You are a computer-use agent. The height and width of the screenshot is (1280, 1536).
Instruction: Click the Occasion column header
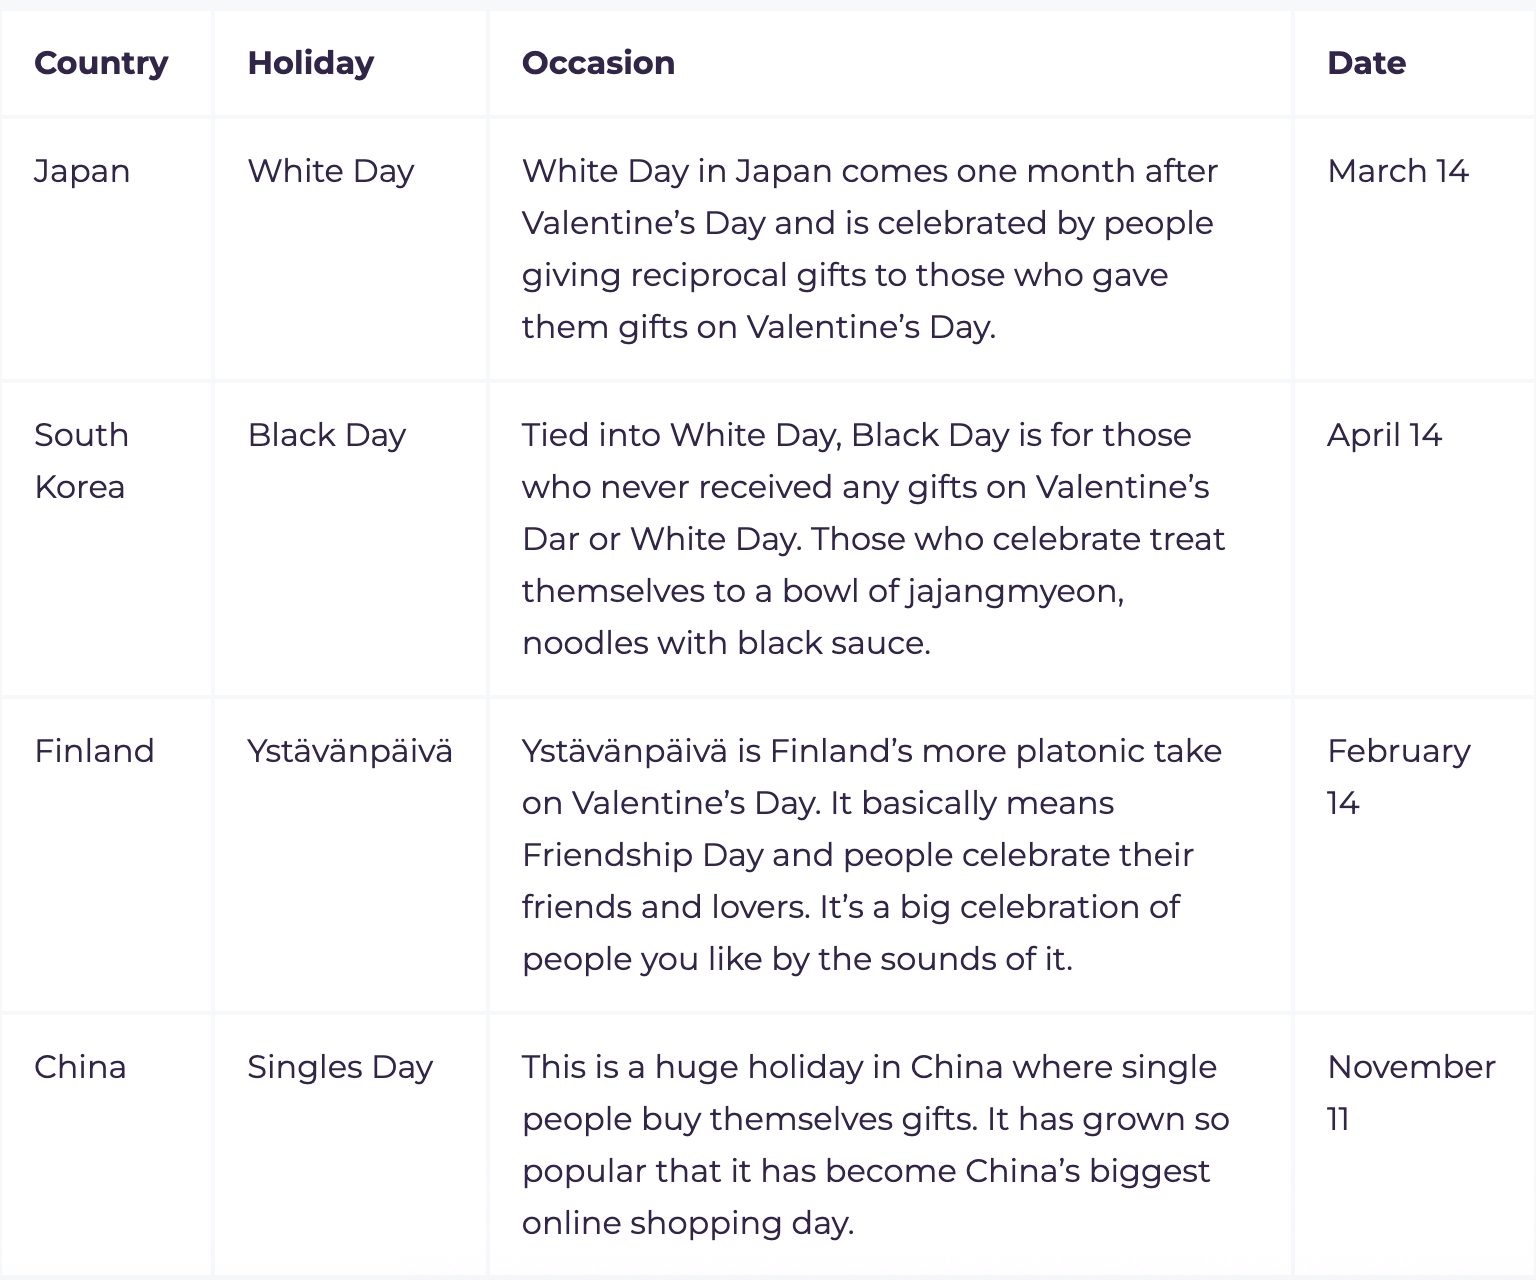(x=598, y=63)
